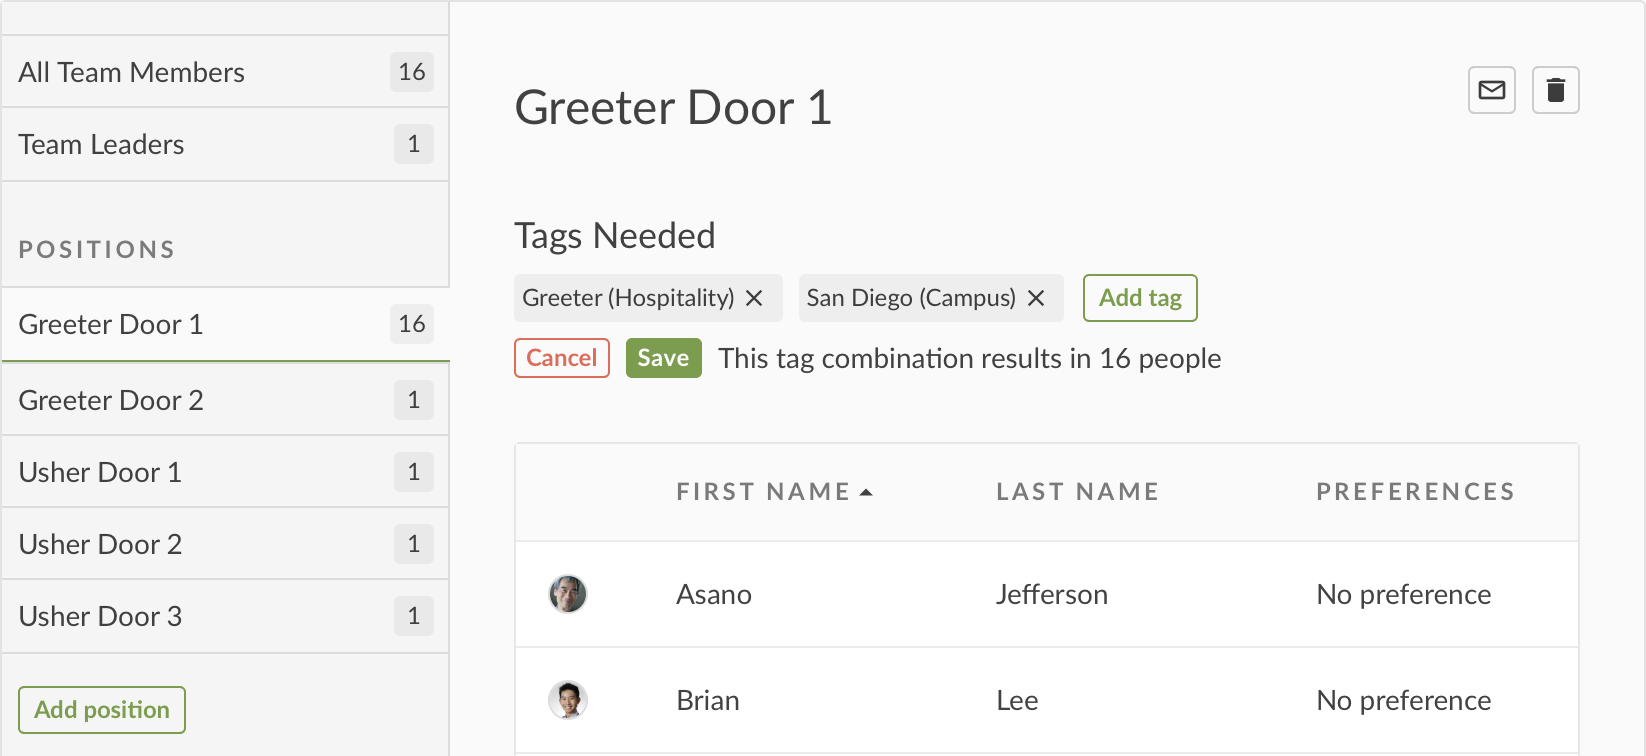Viewport: 1646px width, 756px height.
Task: Click the trash delete icon
Action: [1555, 90]
